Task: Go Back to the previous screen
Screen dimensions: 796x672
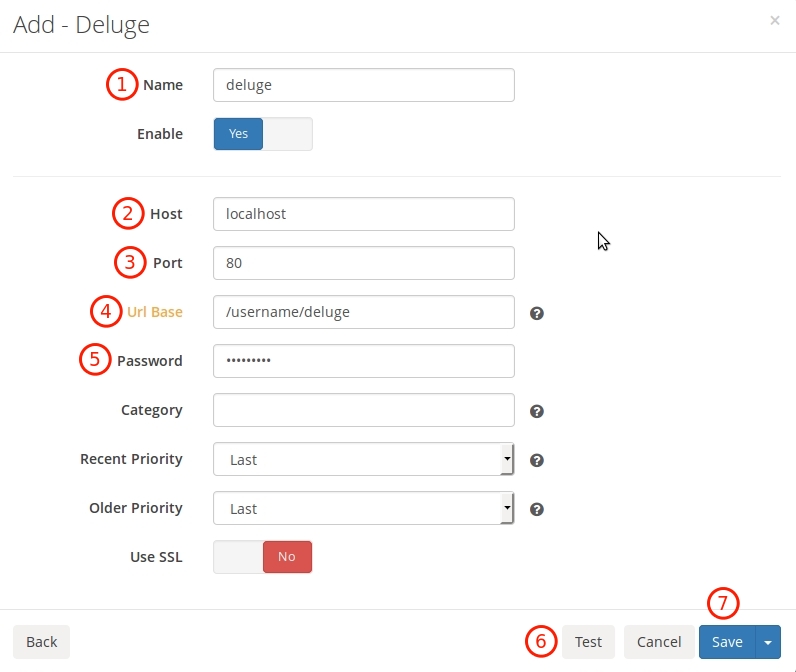Action: [x=41, y=642]
